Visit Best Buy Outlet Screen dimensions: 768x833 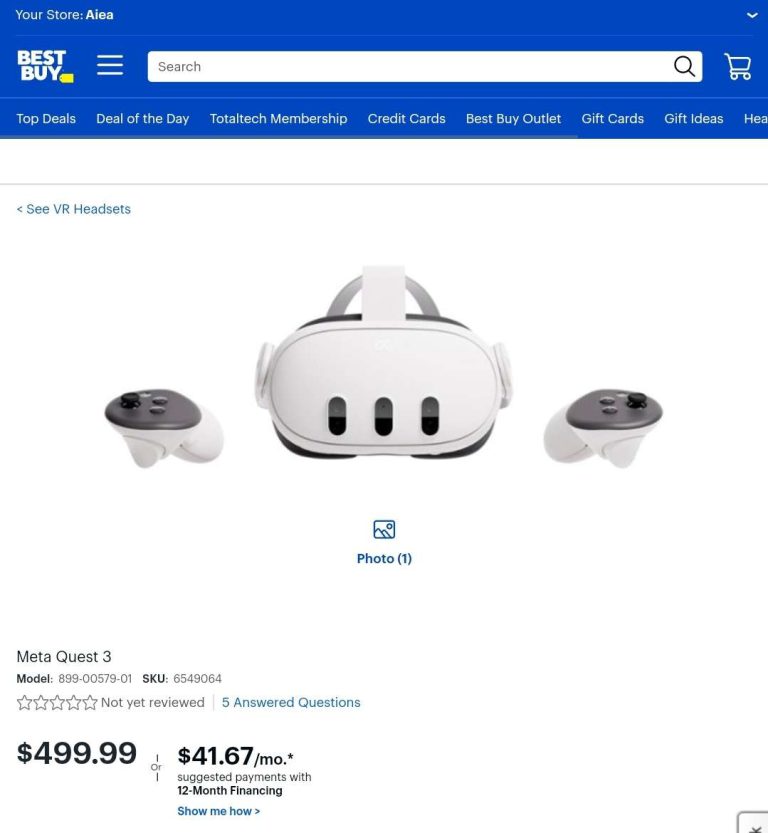click(513, 118)
